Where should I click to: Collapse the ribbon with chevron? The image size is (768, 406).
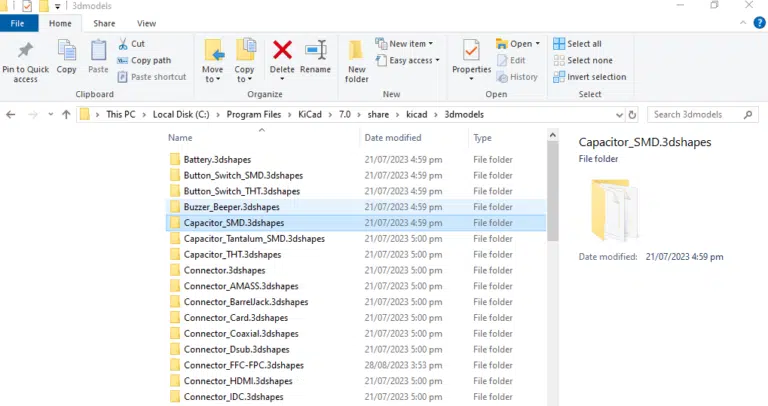pyautogui.click(x=743, y=23)
